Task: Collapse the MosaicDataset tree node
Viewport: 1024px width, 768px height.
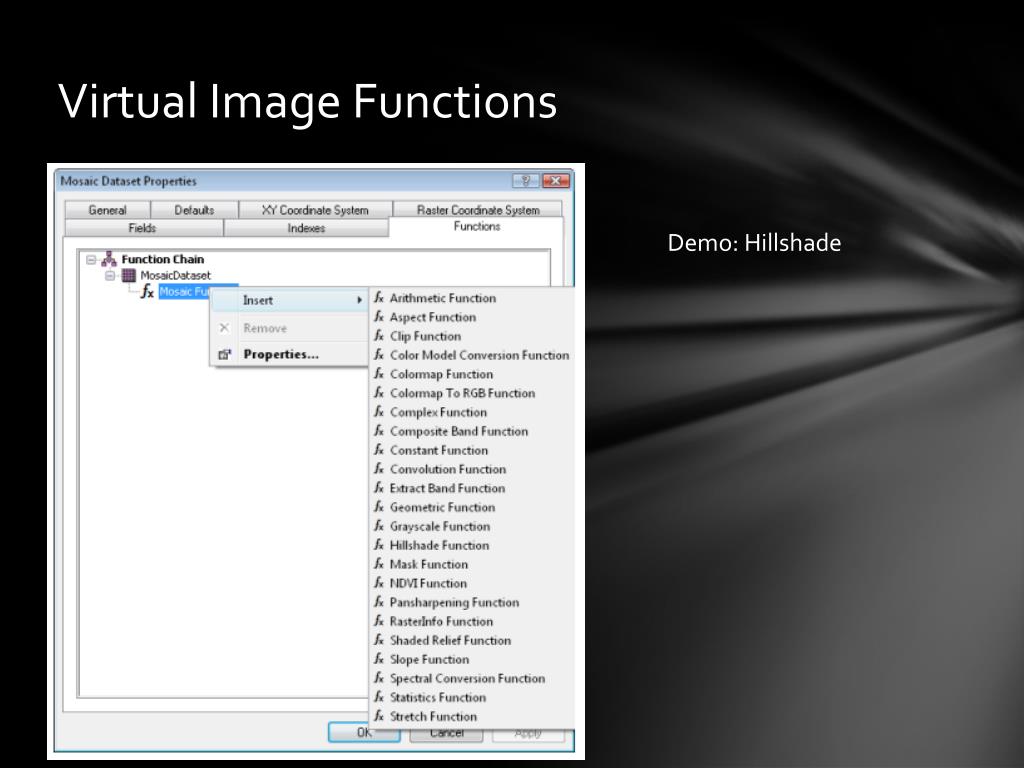Action: pos(110,276)
